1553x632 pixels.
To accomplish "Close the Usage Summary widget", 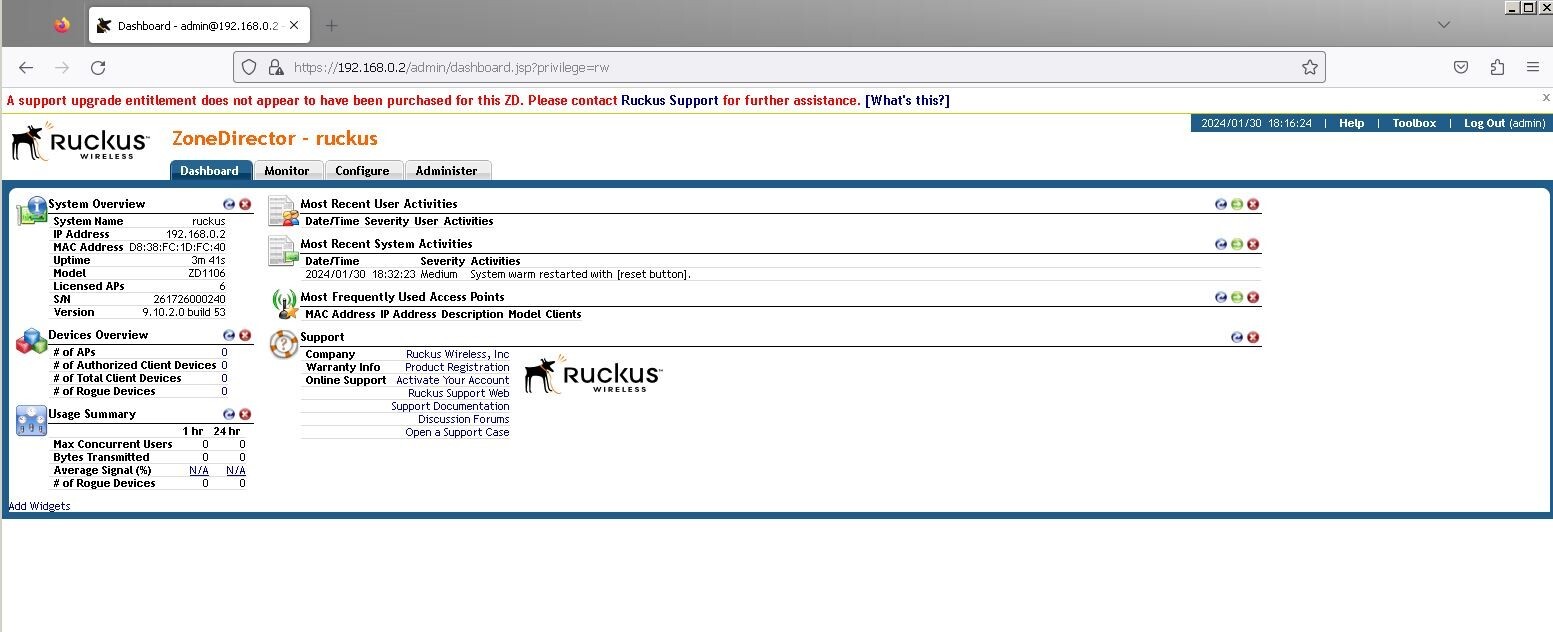I will (x=245, y=414).
